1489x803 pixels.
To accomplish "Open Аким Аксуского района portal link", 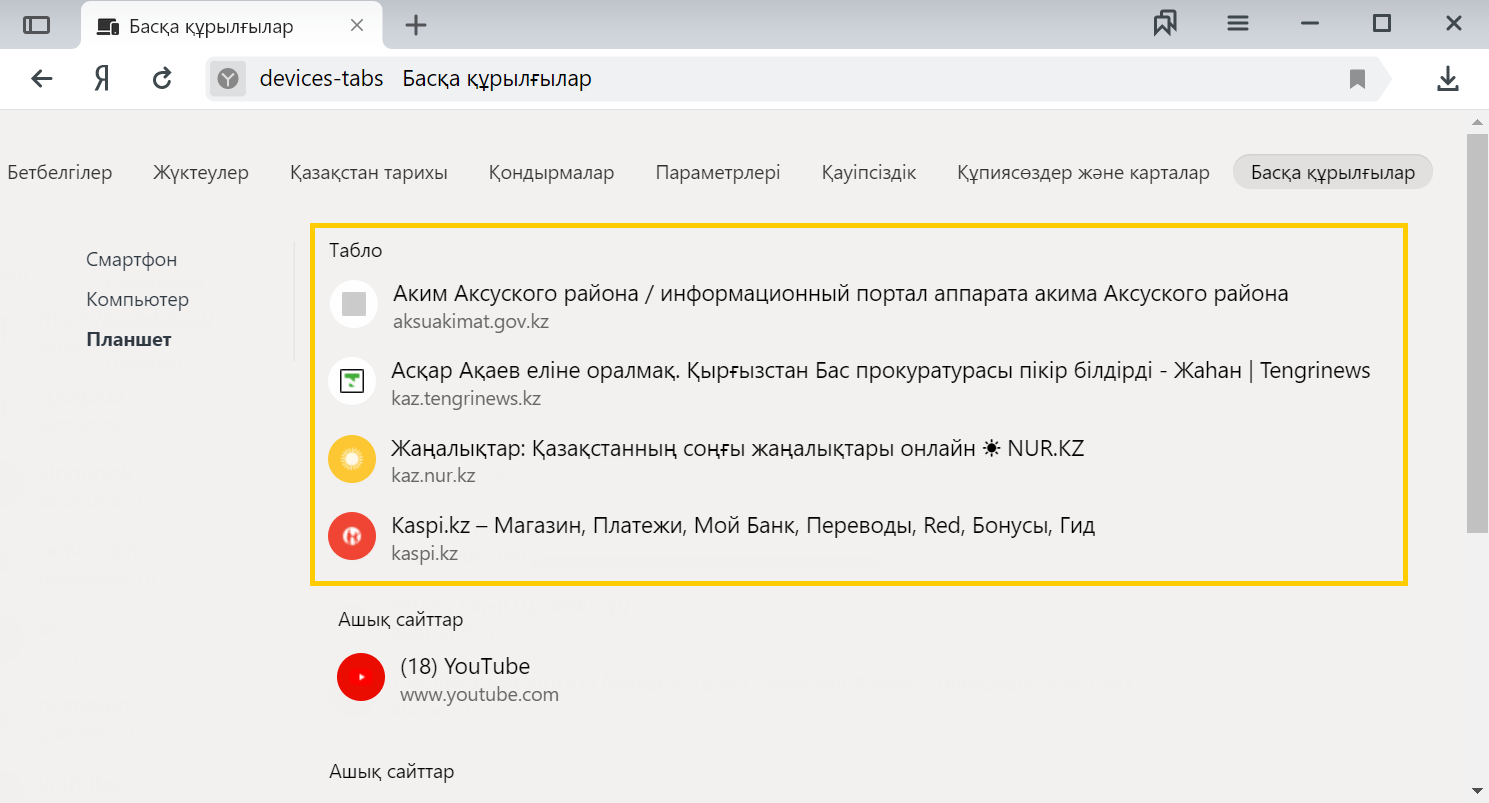I will click(841, 294).
